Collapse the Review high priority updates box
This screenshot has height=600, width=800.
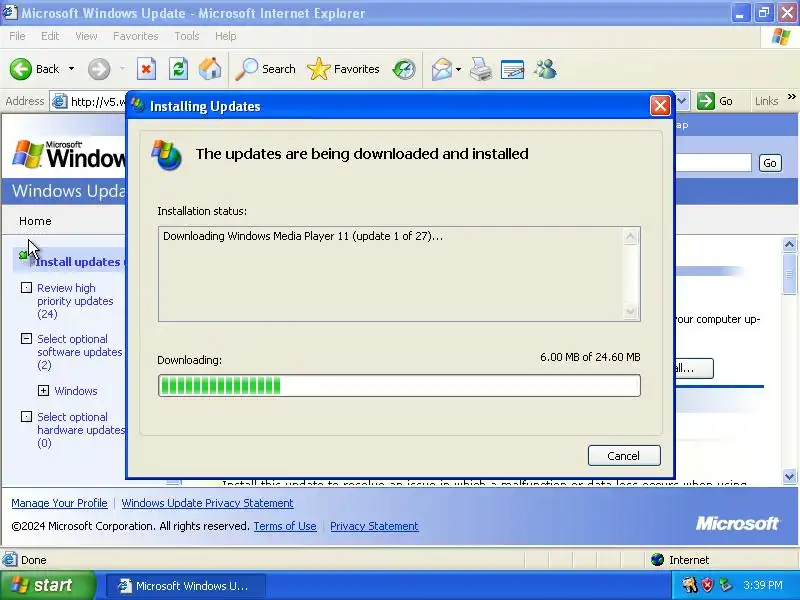point(26,288)
